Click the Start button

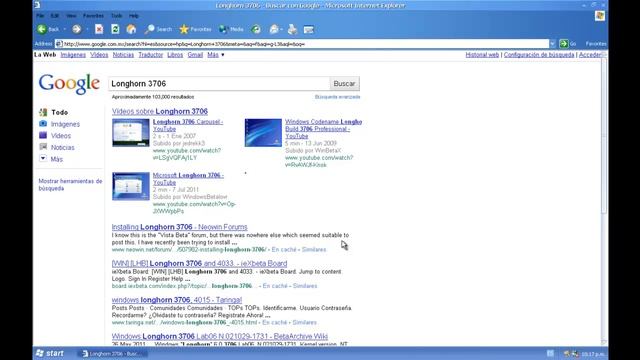[x=50, y=353]
